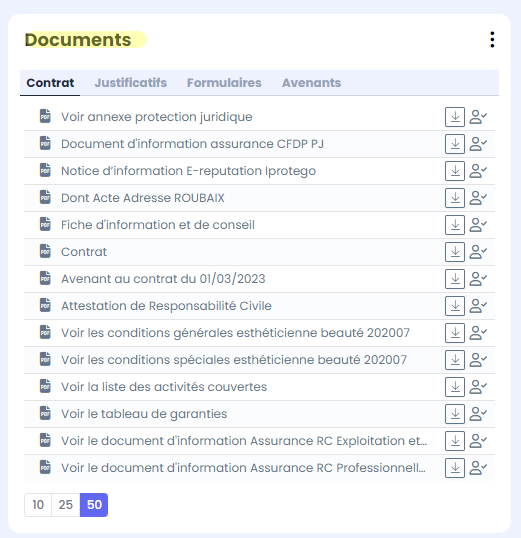Download Fiche d'information et de conseil
The width and height of the screenshot is (521, 538).
(x=455, y=225)
